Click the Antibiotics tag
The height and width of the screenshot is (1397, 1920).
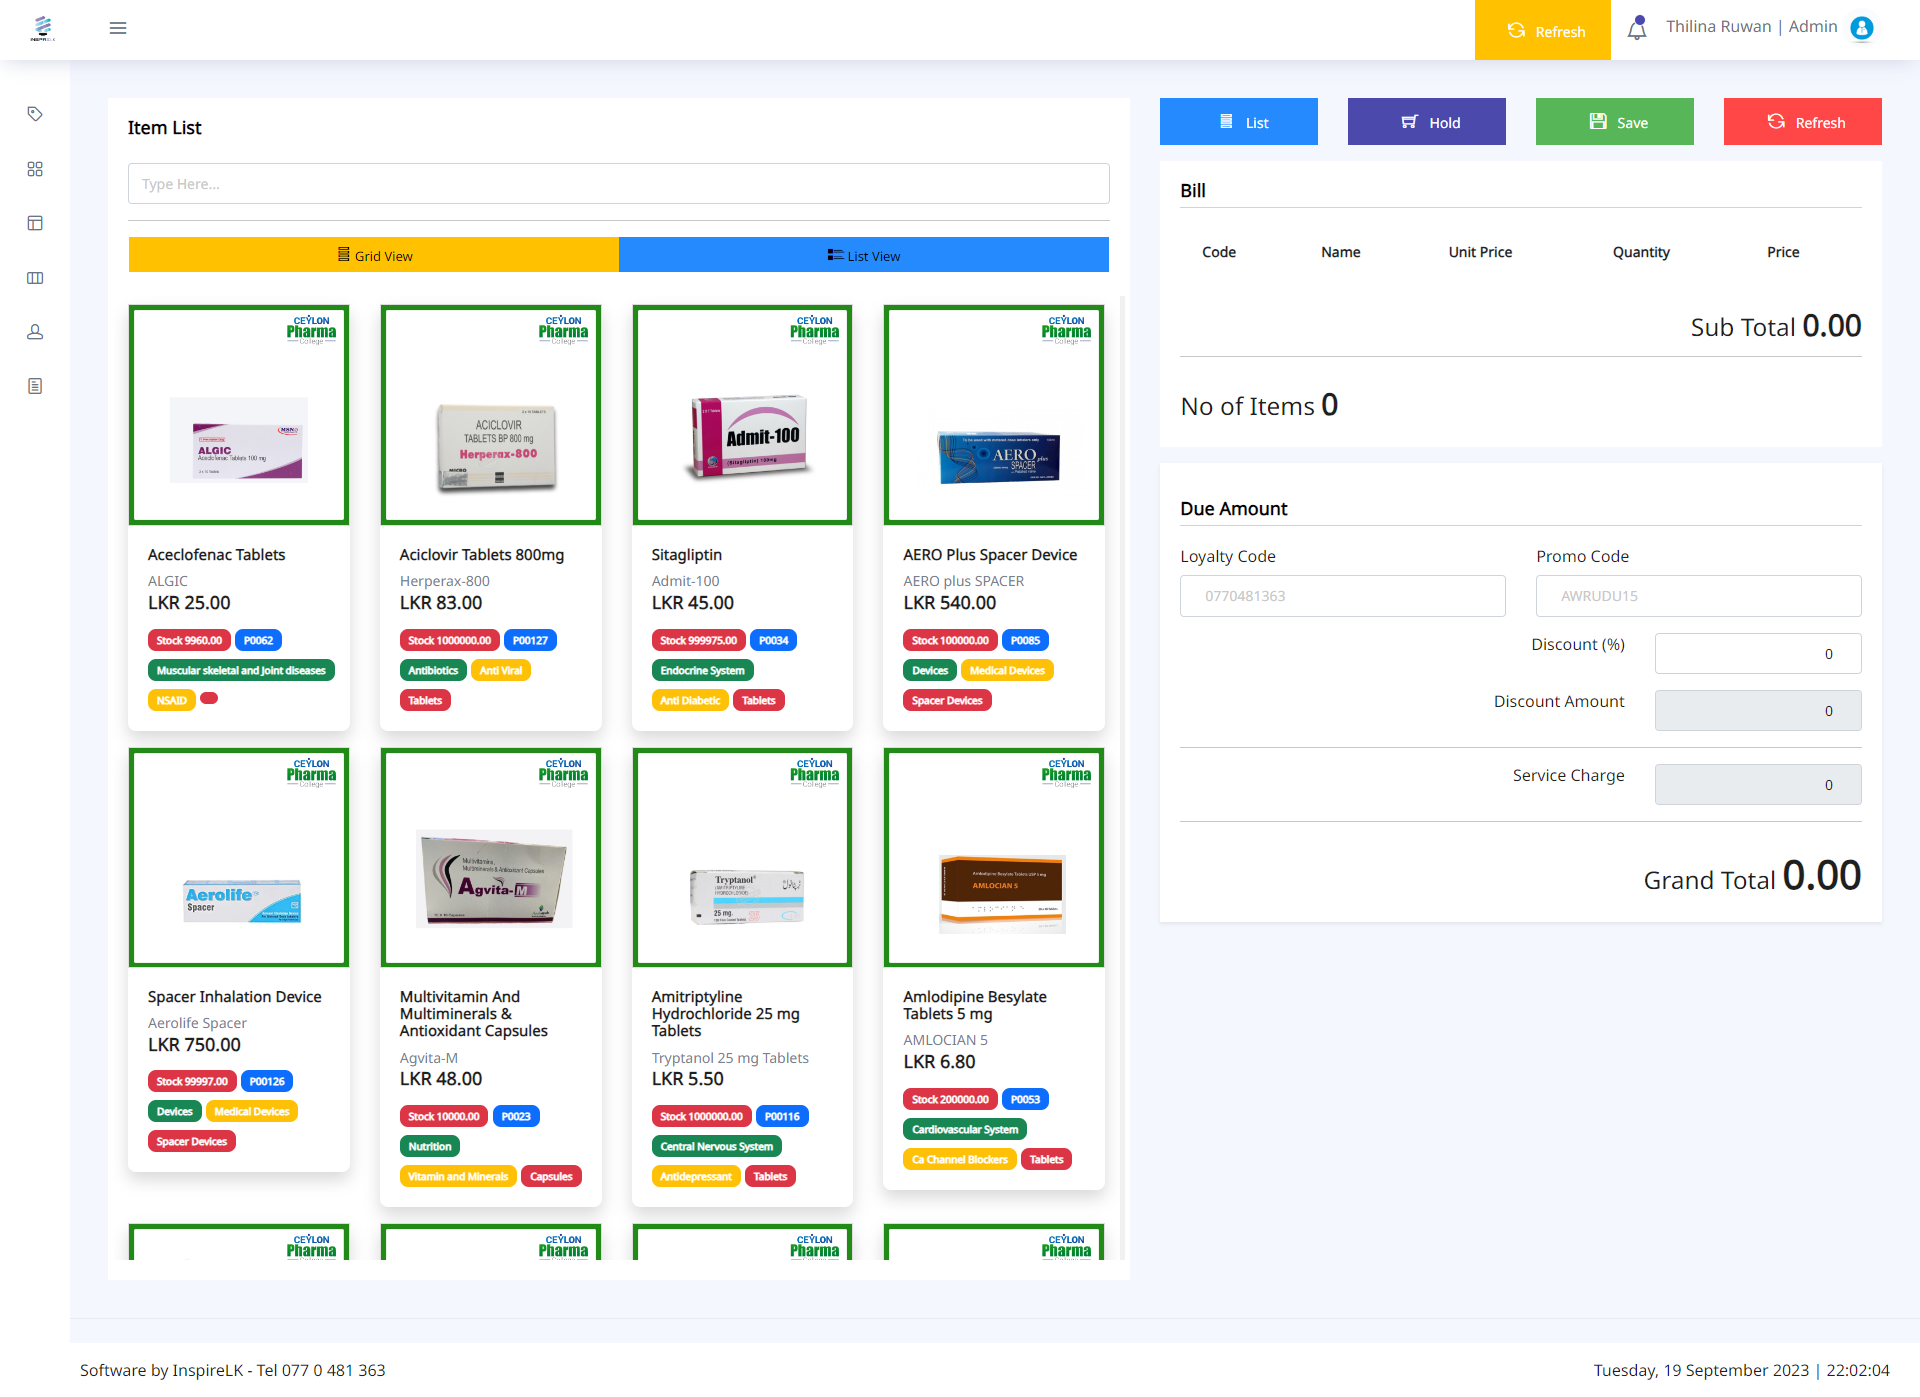433,671
